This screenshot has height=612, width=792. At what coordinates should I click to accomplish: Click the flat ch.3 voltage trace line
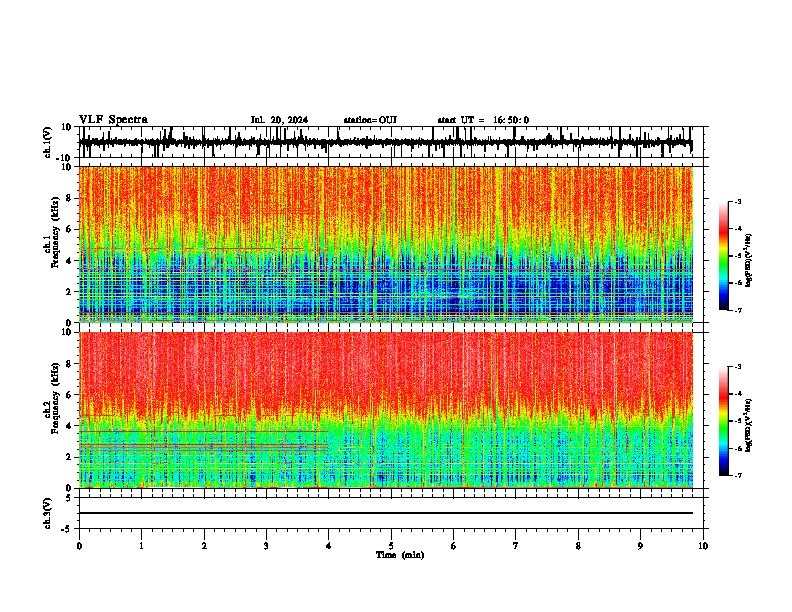click(x=386, y=513)
